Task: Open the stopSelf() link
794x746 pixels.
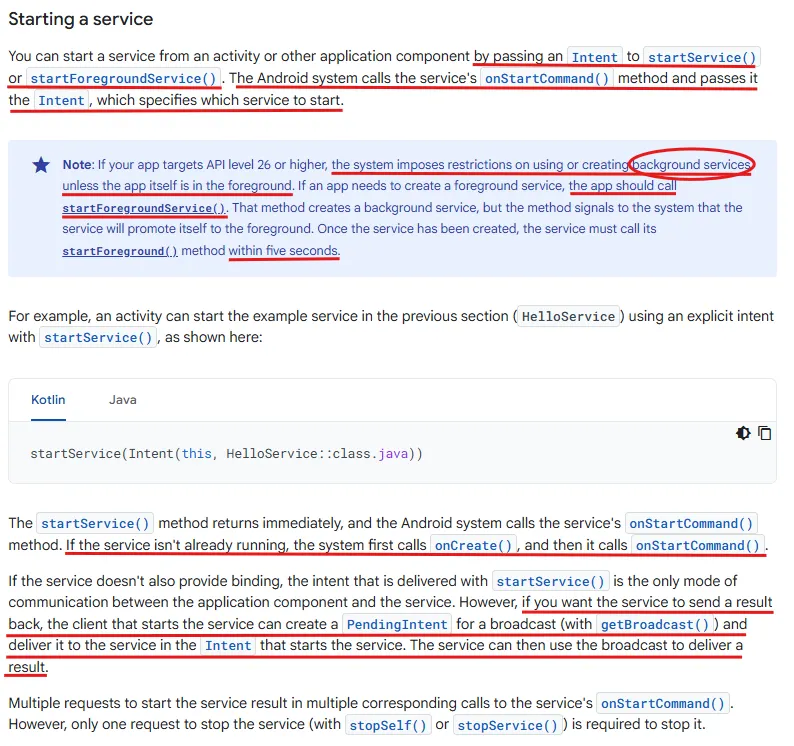Action: point(388,725)
